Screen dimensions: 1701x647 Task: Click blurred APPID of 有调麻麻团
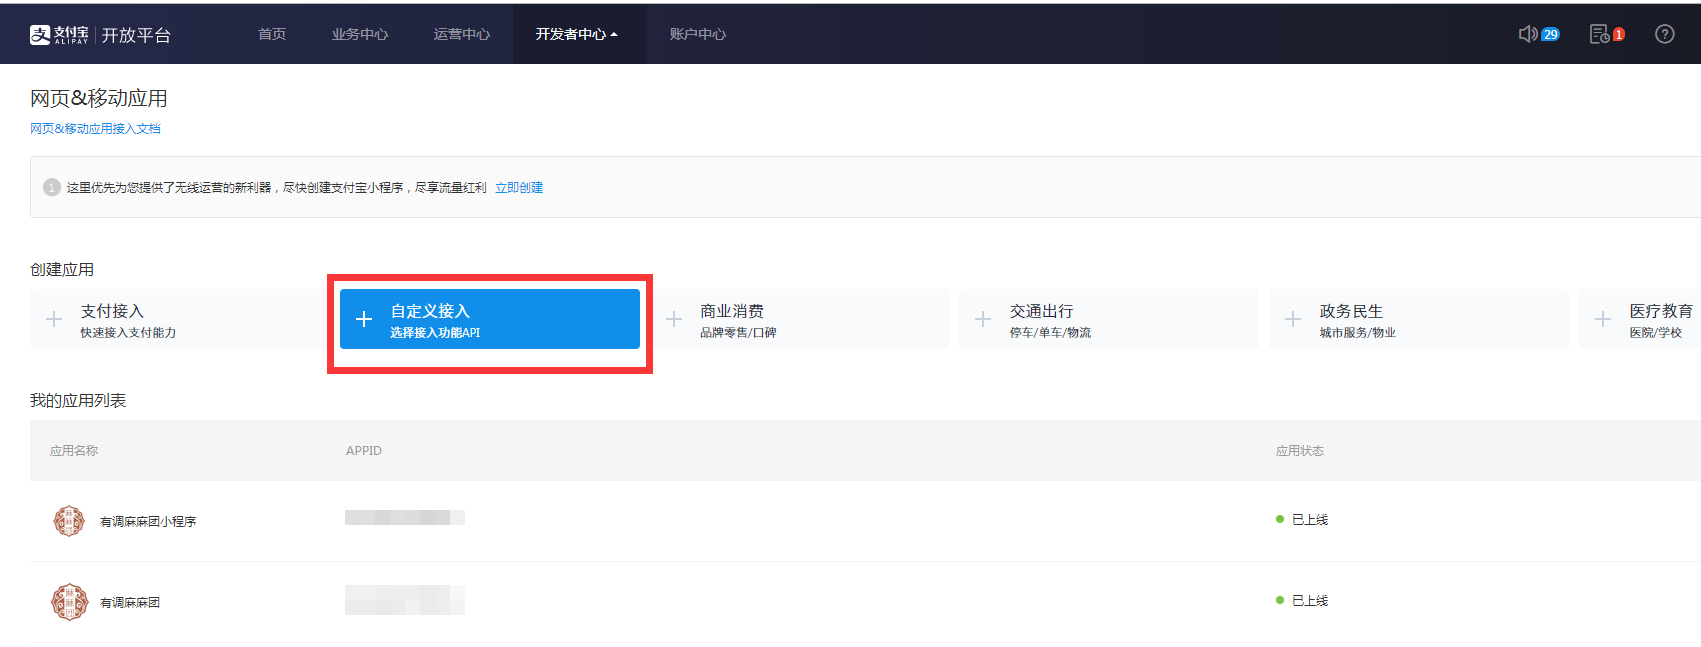[x=405, y=600]
